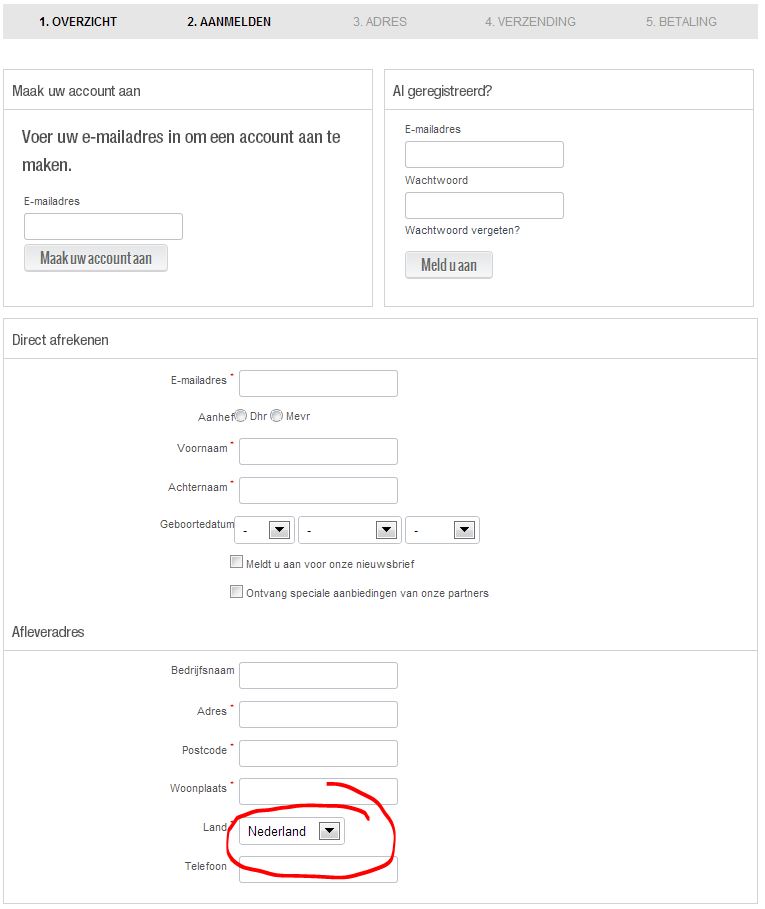This screenshot has height=909, width=765.
Task: Click the Meld u aan button
Action: [448, 265]
